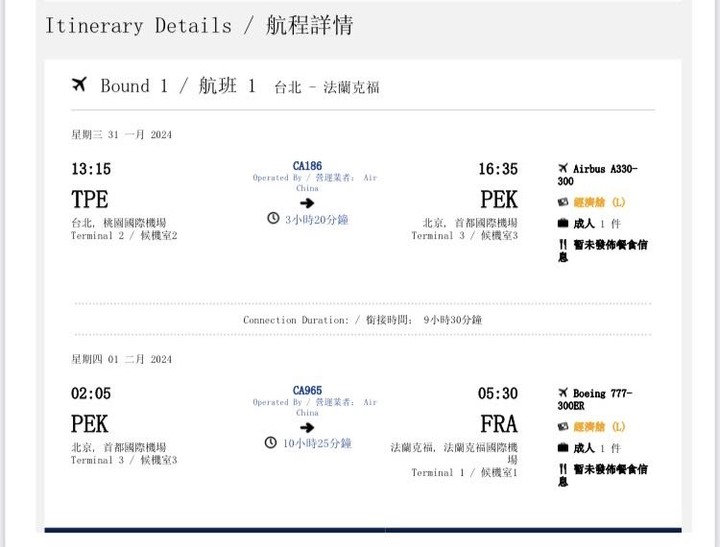Click the FRA arrival airport code
The image size is (720, 547).
(x=499, y=423)
